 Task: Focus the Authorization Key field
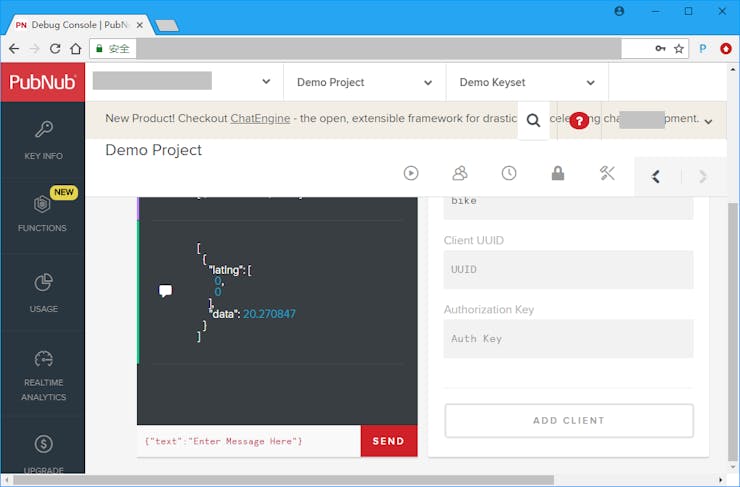[568, 338]
